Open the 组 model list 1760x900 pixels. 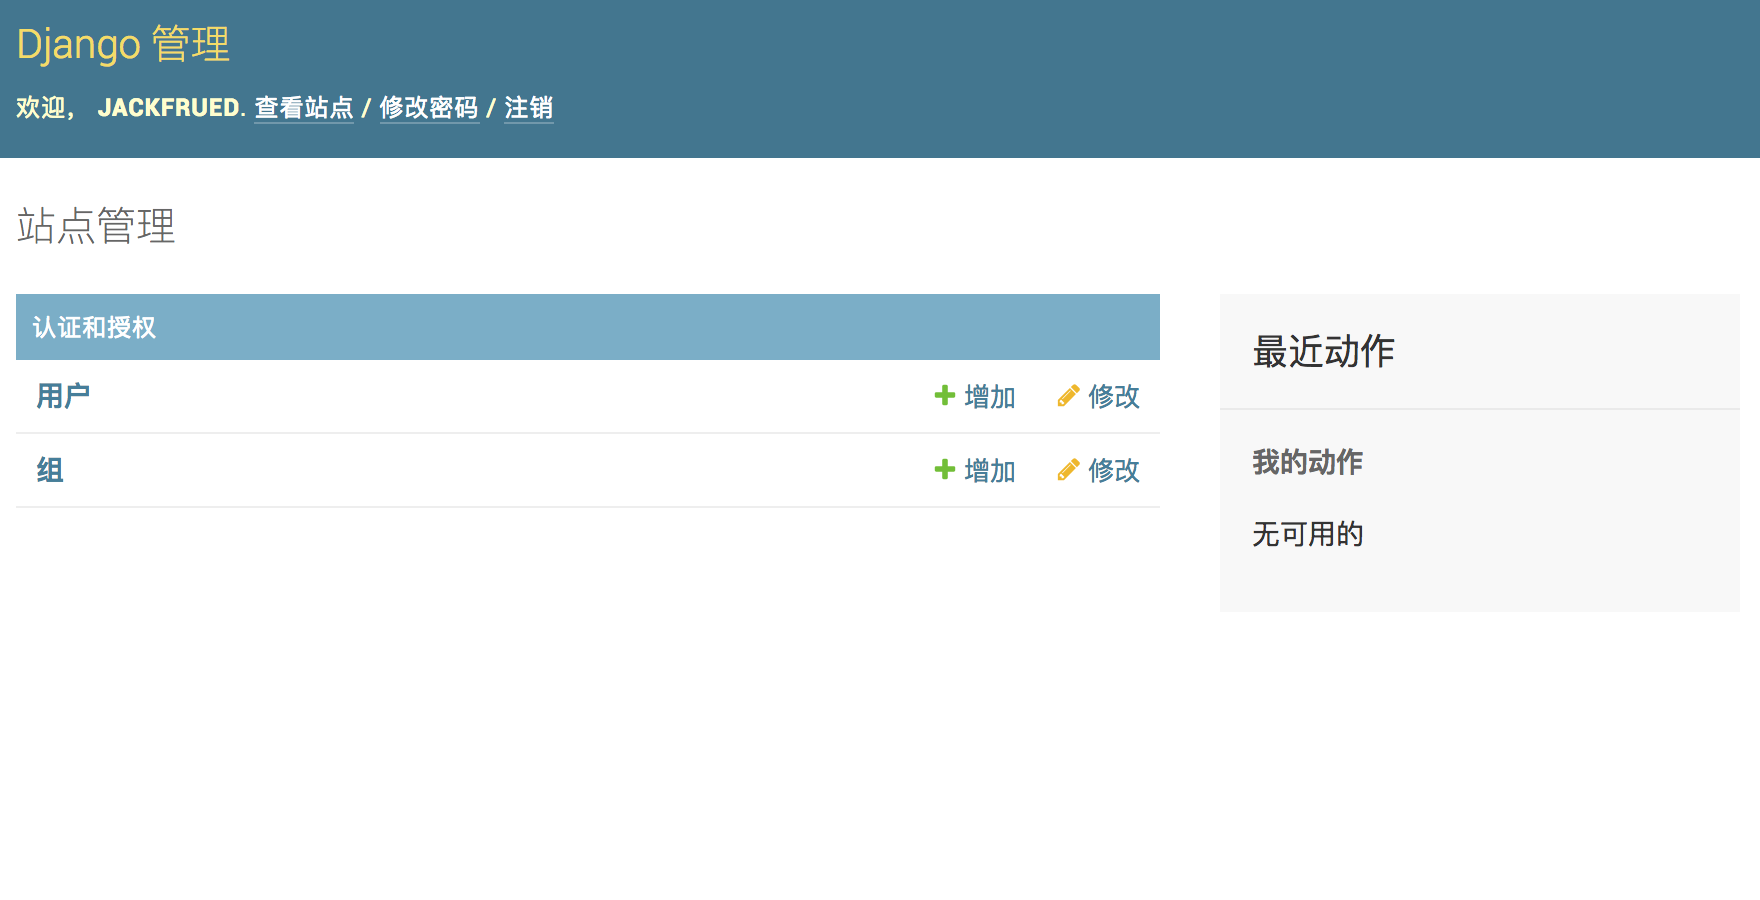[50, 471]
